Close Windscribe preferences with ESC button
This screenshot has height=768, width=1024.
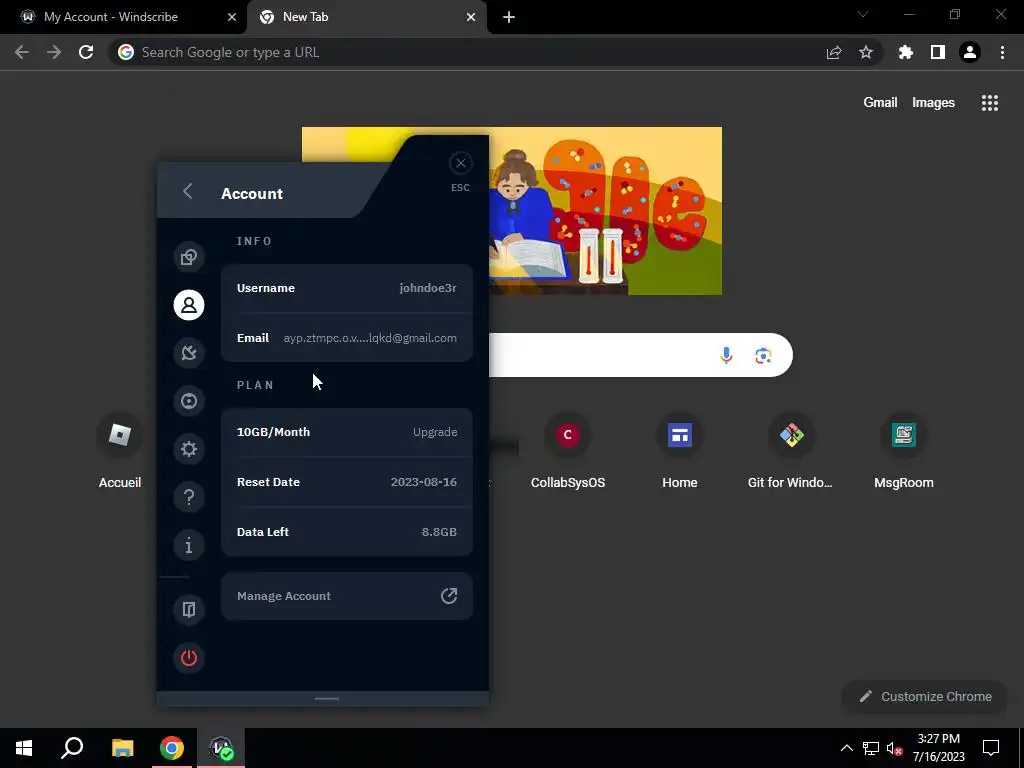point(461,163)
